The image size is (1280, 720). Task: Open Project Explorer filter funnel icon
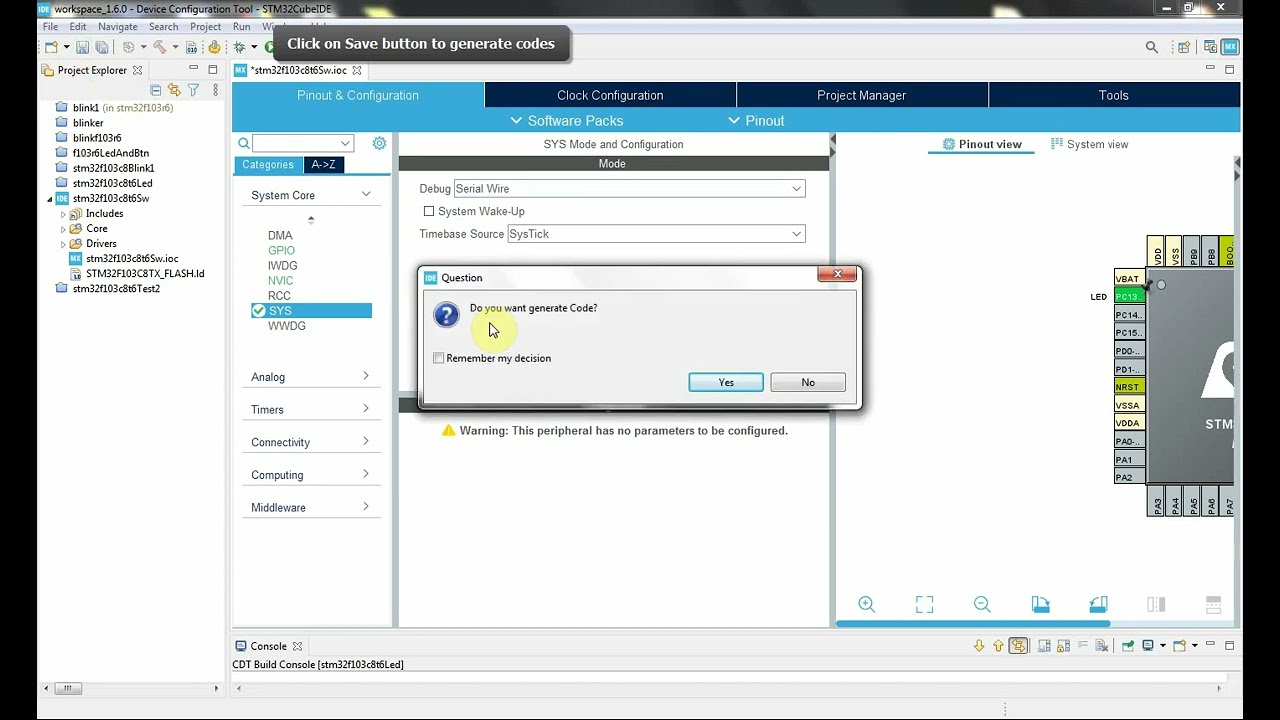click(x=194, y=90)
